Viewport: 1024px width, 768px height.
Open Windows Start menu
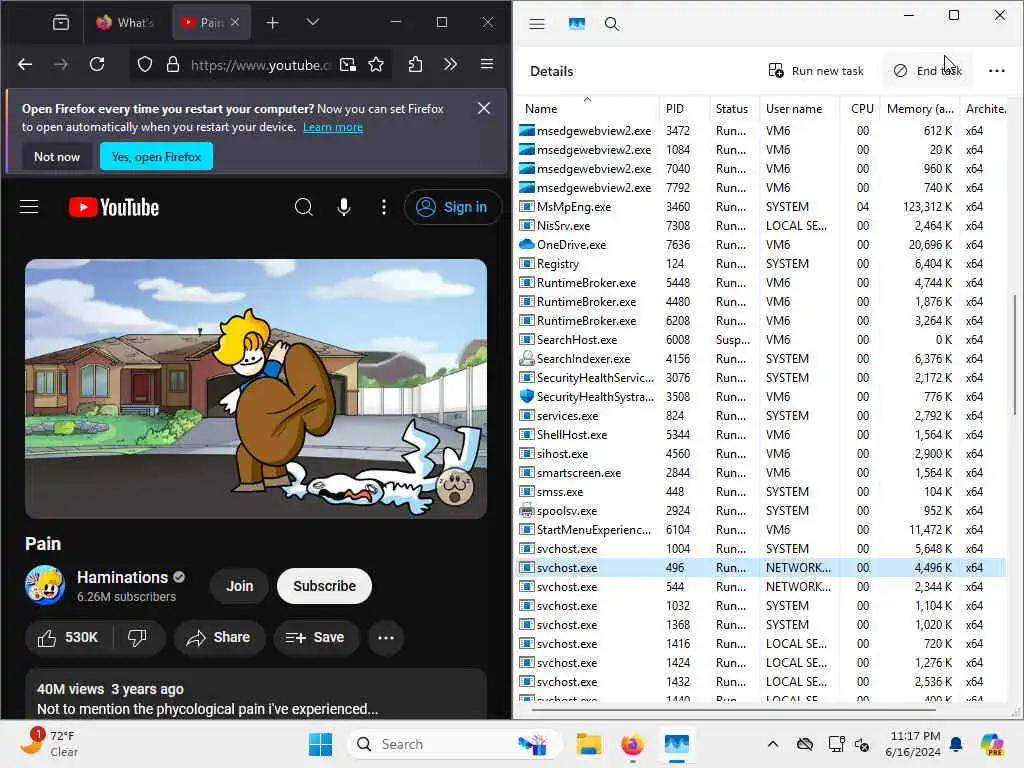pyautogui.click(x=320, y=744)
